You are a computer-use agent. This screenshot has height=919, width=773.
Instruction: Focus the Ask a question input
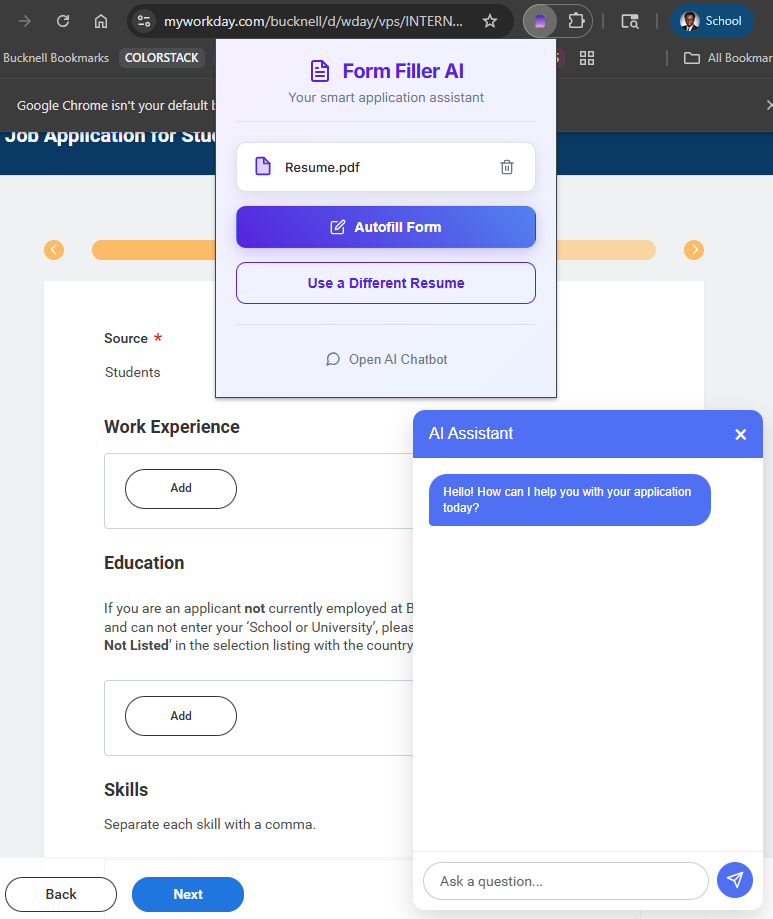(x=565, y=881)
